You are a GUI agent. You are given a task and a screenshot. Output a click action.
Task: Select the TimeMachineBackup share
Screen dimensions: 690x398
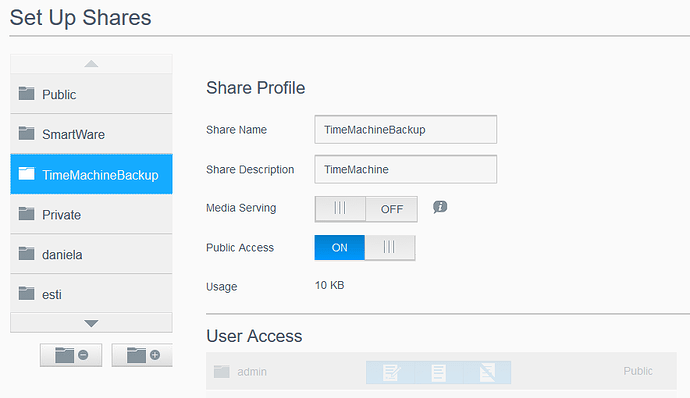click(x=91, y=174)
